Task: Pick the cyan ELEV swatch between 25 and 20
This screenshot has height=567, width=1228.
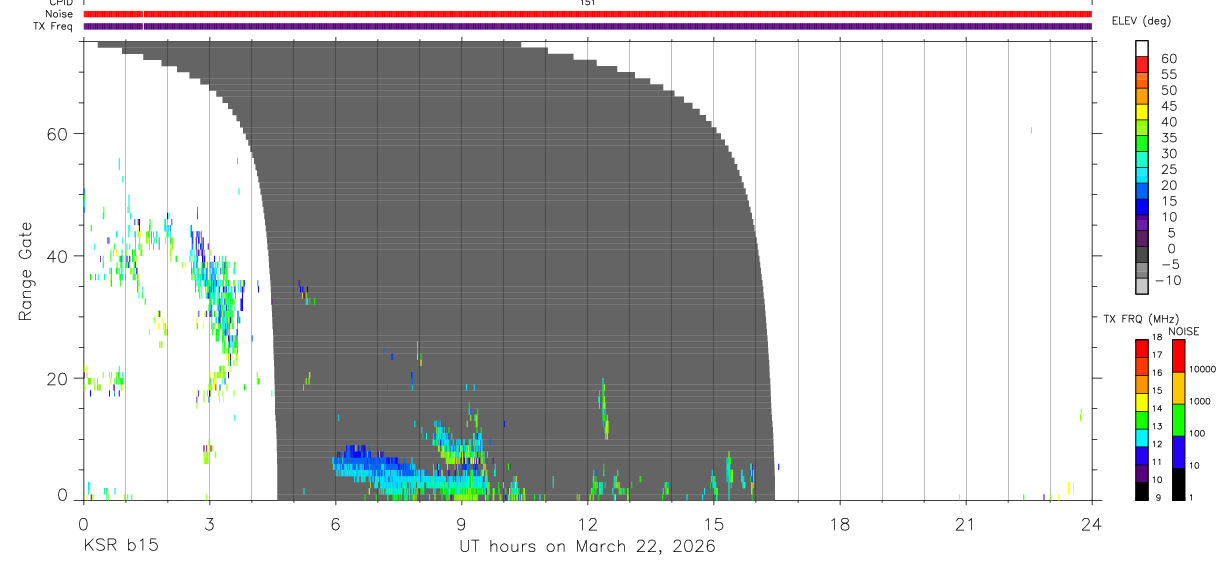Action: tap(1142, 175)
